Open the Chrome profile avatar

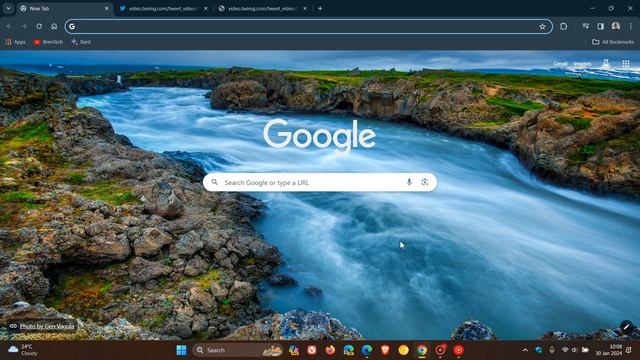pyautogui.click(x=616, y=27)
